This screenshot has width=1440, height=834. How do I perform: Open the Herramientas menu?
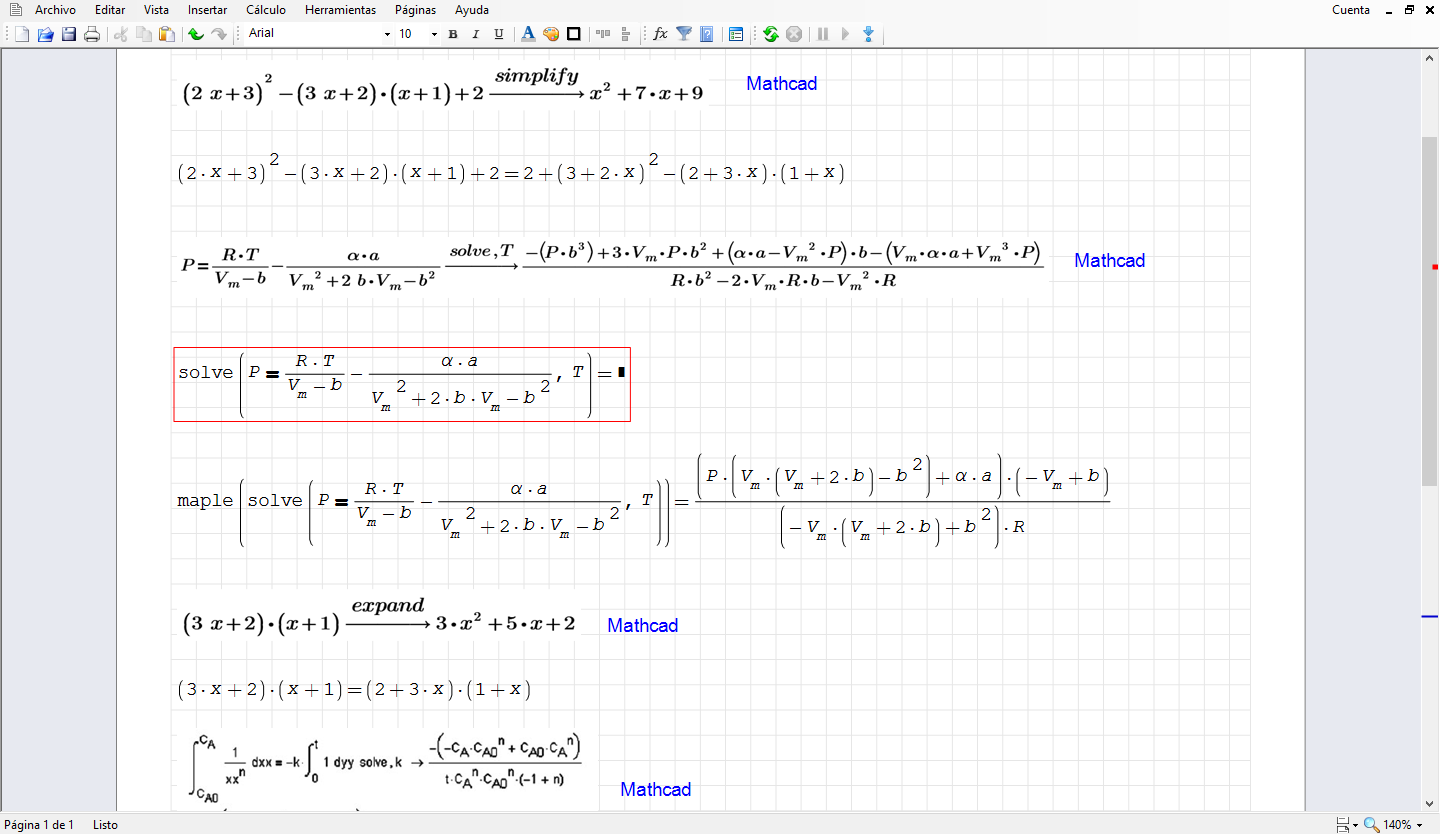click(x=340, y=10)
